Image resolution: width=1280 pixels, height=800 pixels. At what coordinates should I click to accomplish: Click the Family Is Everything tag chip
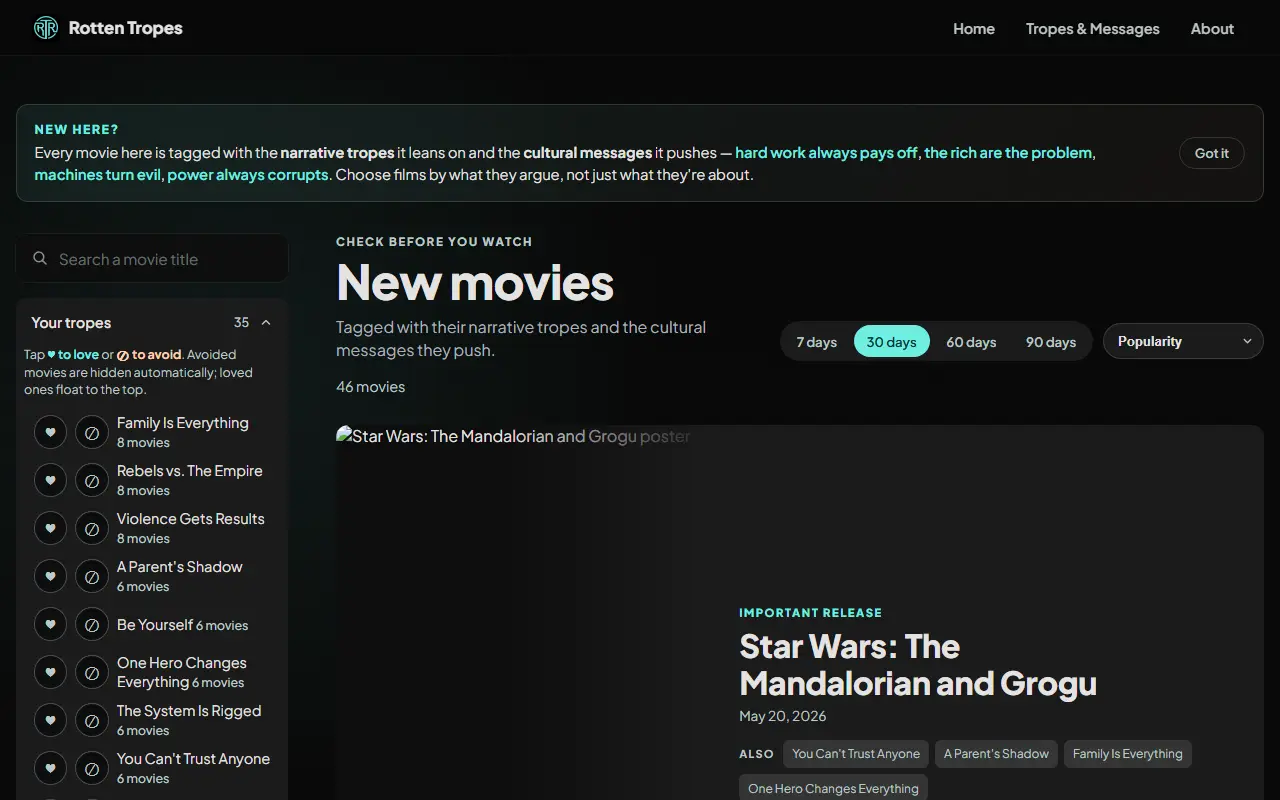pyautogui.click(x=1127, y=754)
